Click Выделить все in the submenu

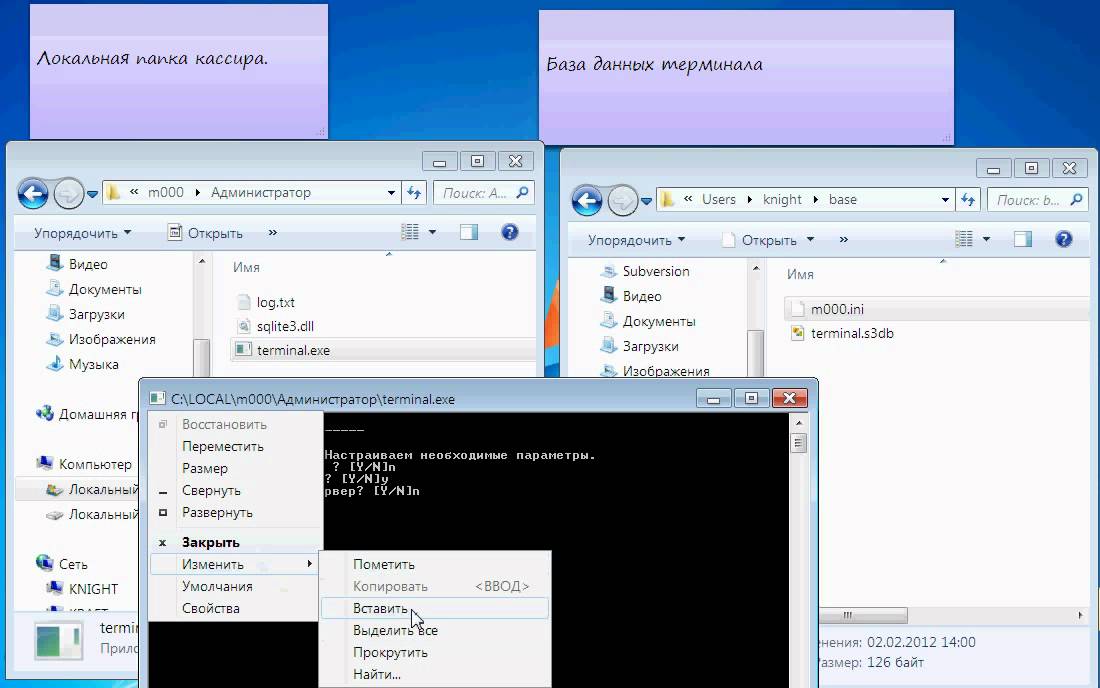434,630
